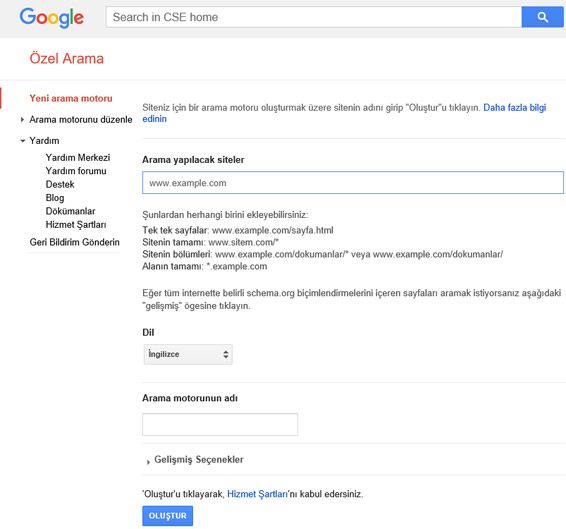566x529 pixels.
Task: Go to Destek page
Action: coord(60,184)
